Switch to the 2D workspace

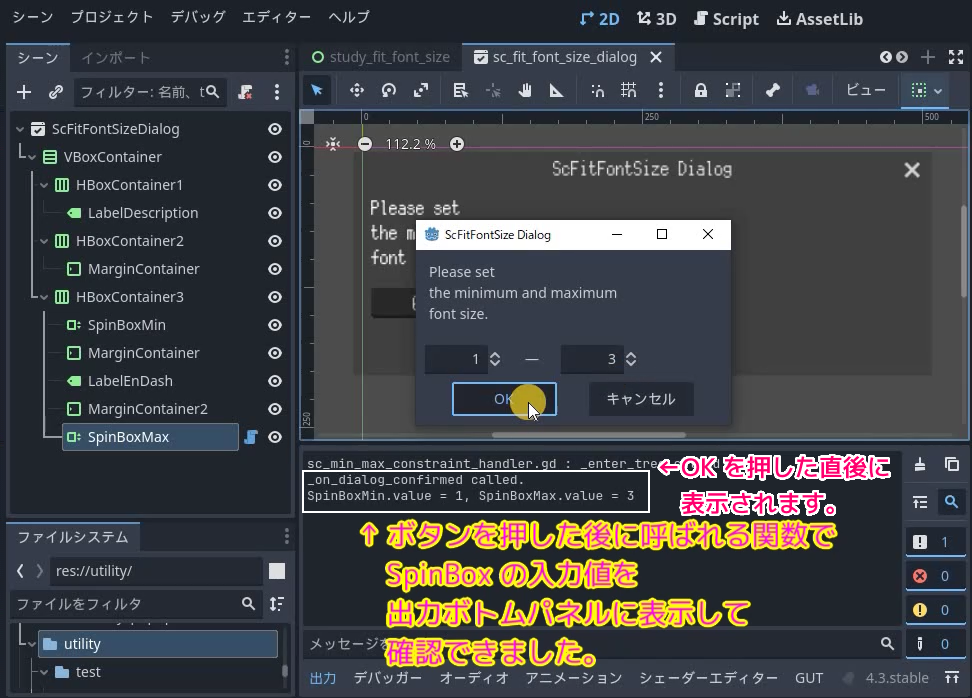(x=599, y=19)
